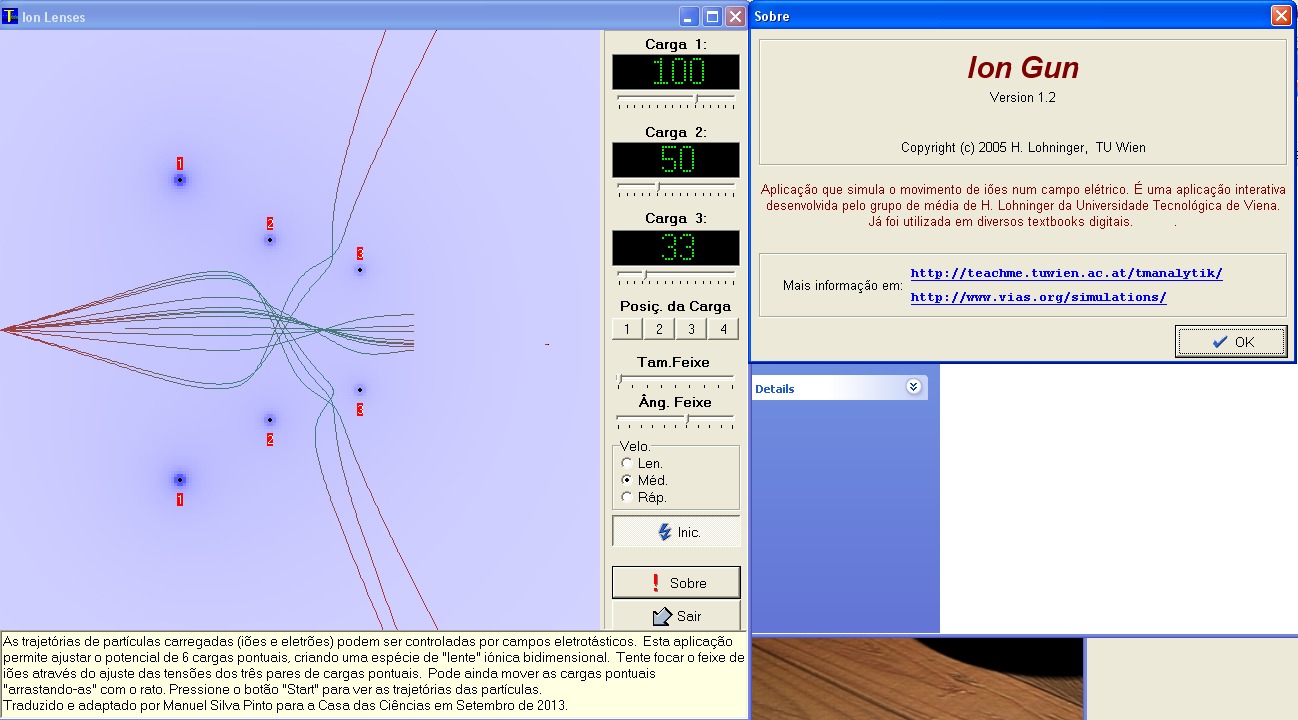Choose the Méd. speed option
Viewport: 1298px width, 720px height.
pyautogui.click(x=627, y=480)
